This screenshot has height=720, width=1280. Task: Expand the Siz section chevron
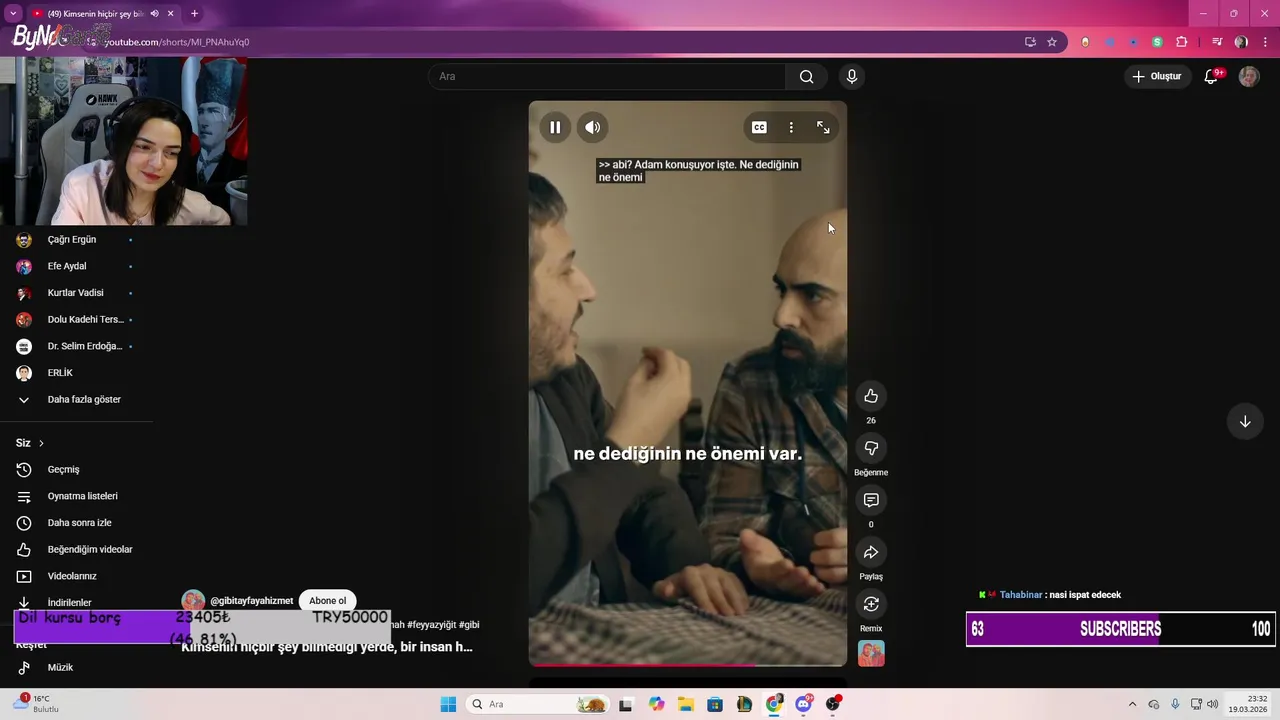click(41, 443)
